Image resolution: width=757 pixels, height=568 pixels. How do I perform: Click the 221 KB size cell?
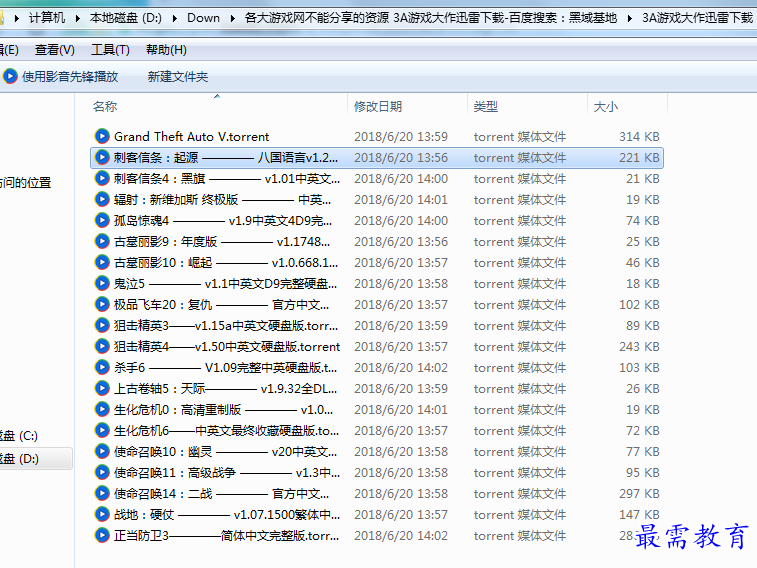[639, 157]
